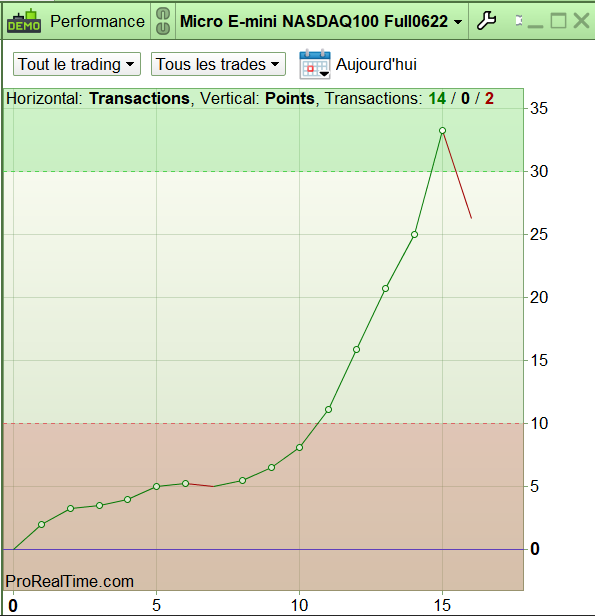
Task: Select the data point at transaction 14
Action: coord(414,235)
